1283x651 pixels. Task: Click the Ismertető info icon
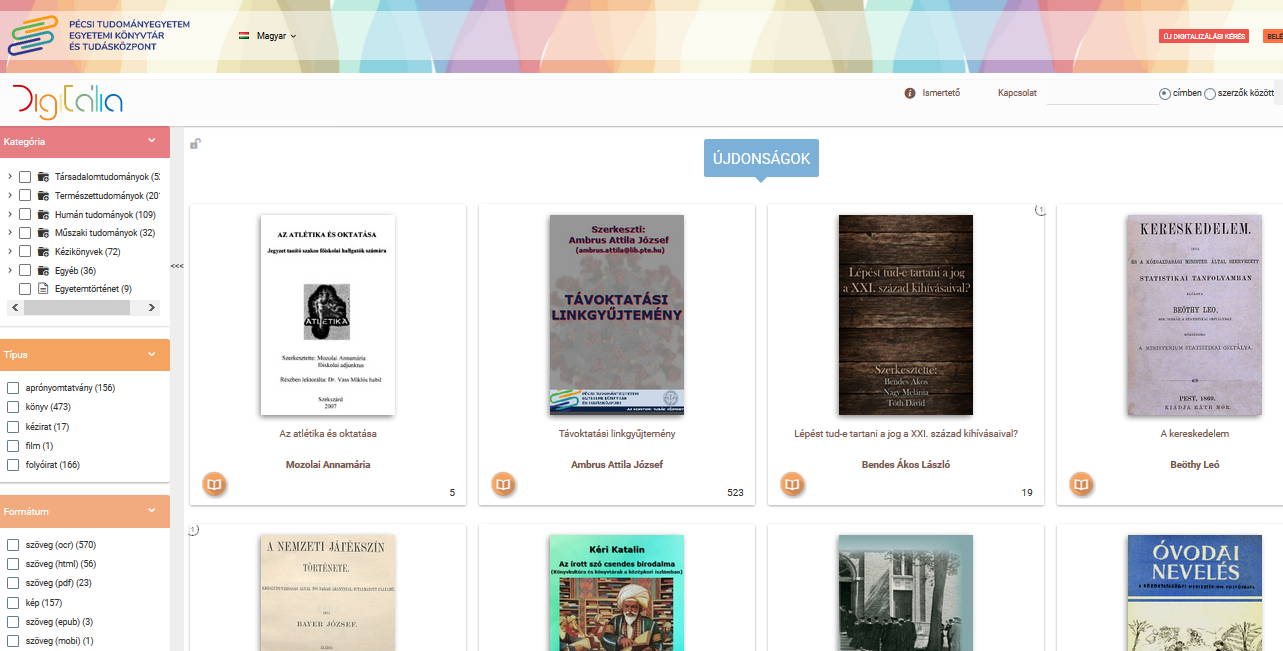tap(910, 93)
